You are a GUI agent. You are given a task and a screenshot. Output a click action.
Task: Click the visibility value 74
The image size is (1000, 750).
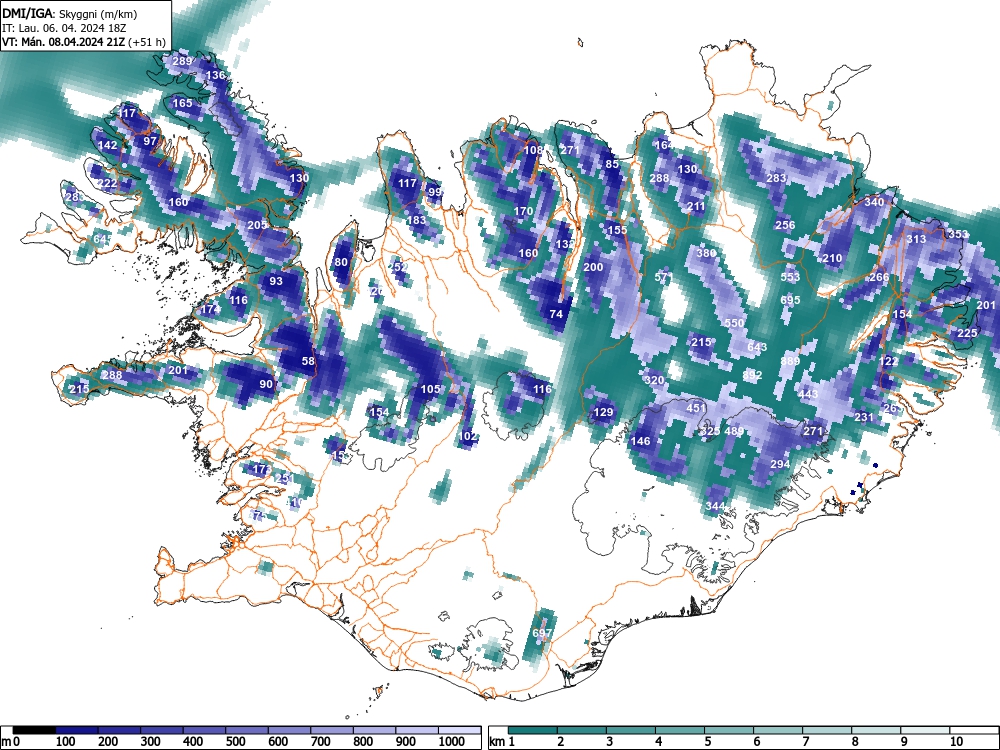(556, 314)
